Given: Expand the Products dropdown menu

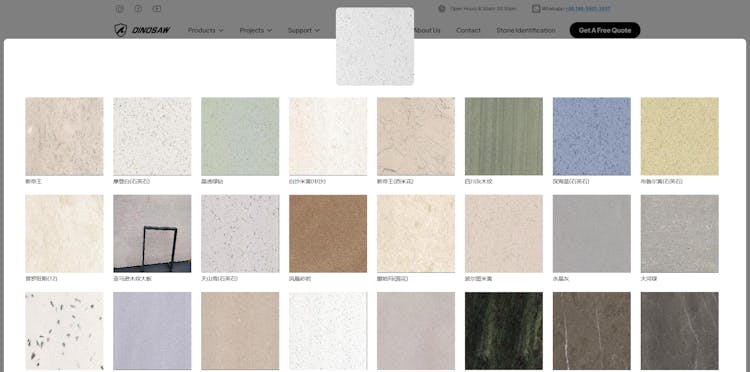Looking at the screenshot, I should coord(205,30).
